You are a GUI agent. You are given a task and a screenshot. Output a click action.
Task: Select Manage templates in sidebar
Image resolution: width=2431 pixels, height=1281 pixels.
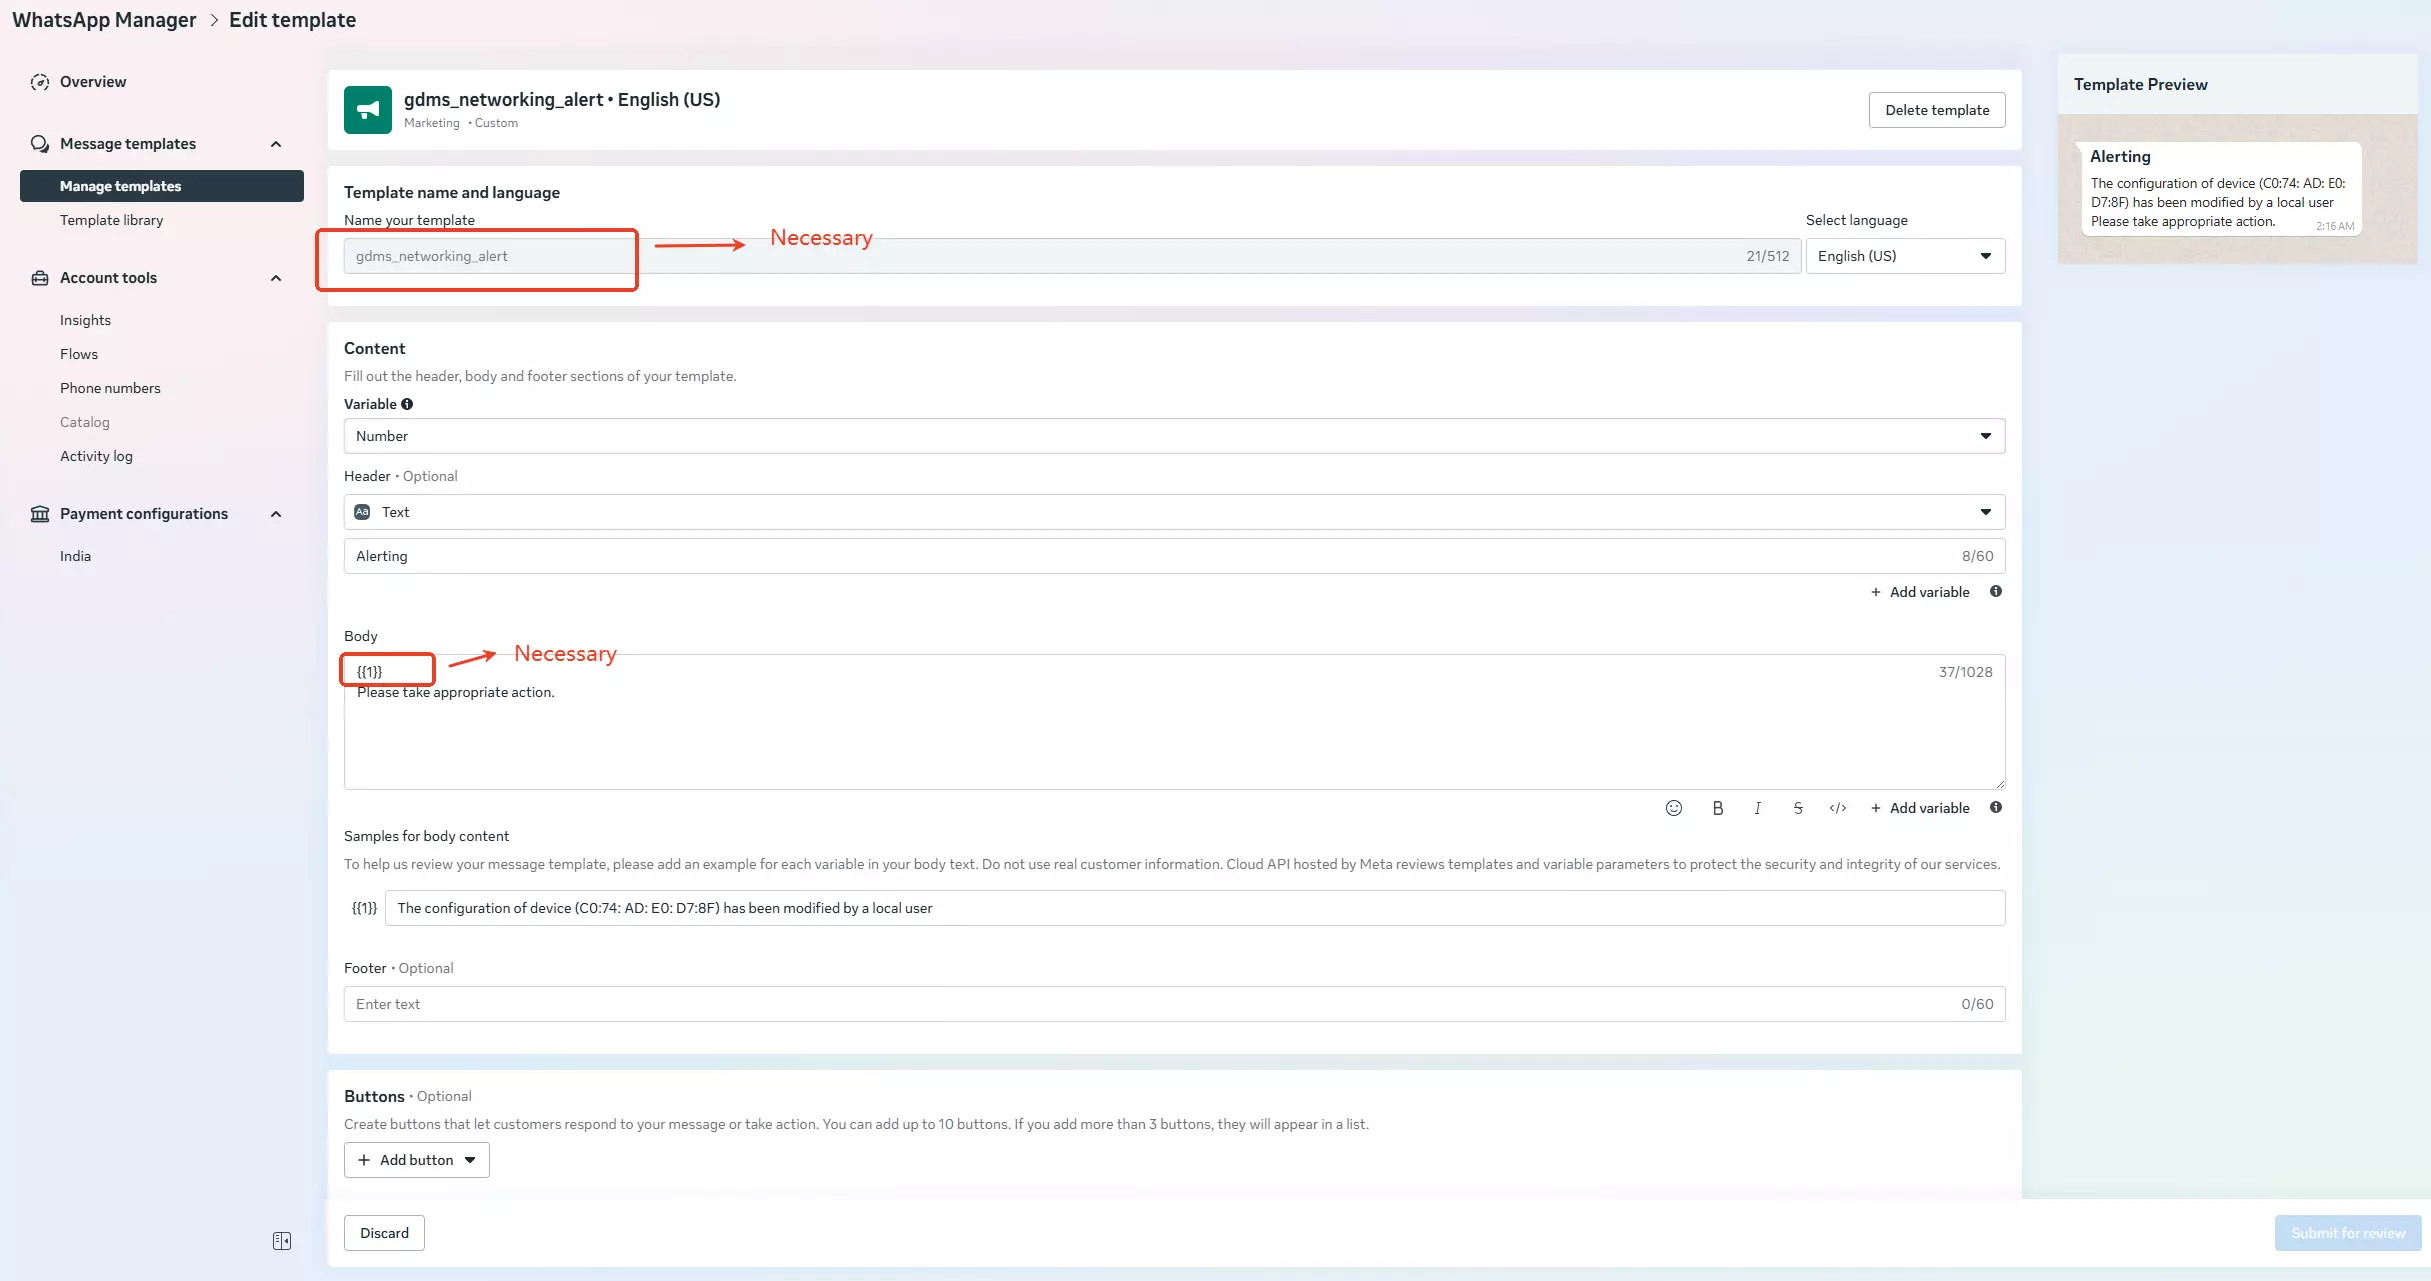tap(162, 186)
